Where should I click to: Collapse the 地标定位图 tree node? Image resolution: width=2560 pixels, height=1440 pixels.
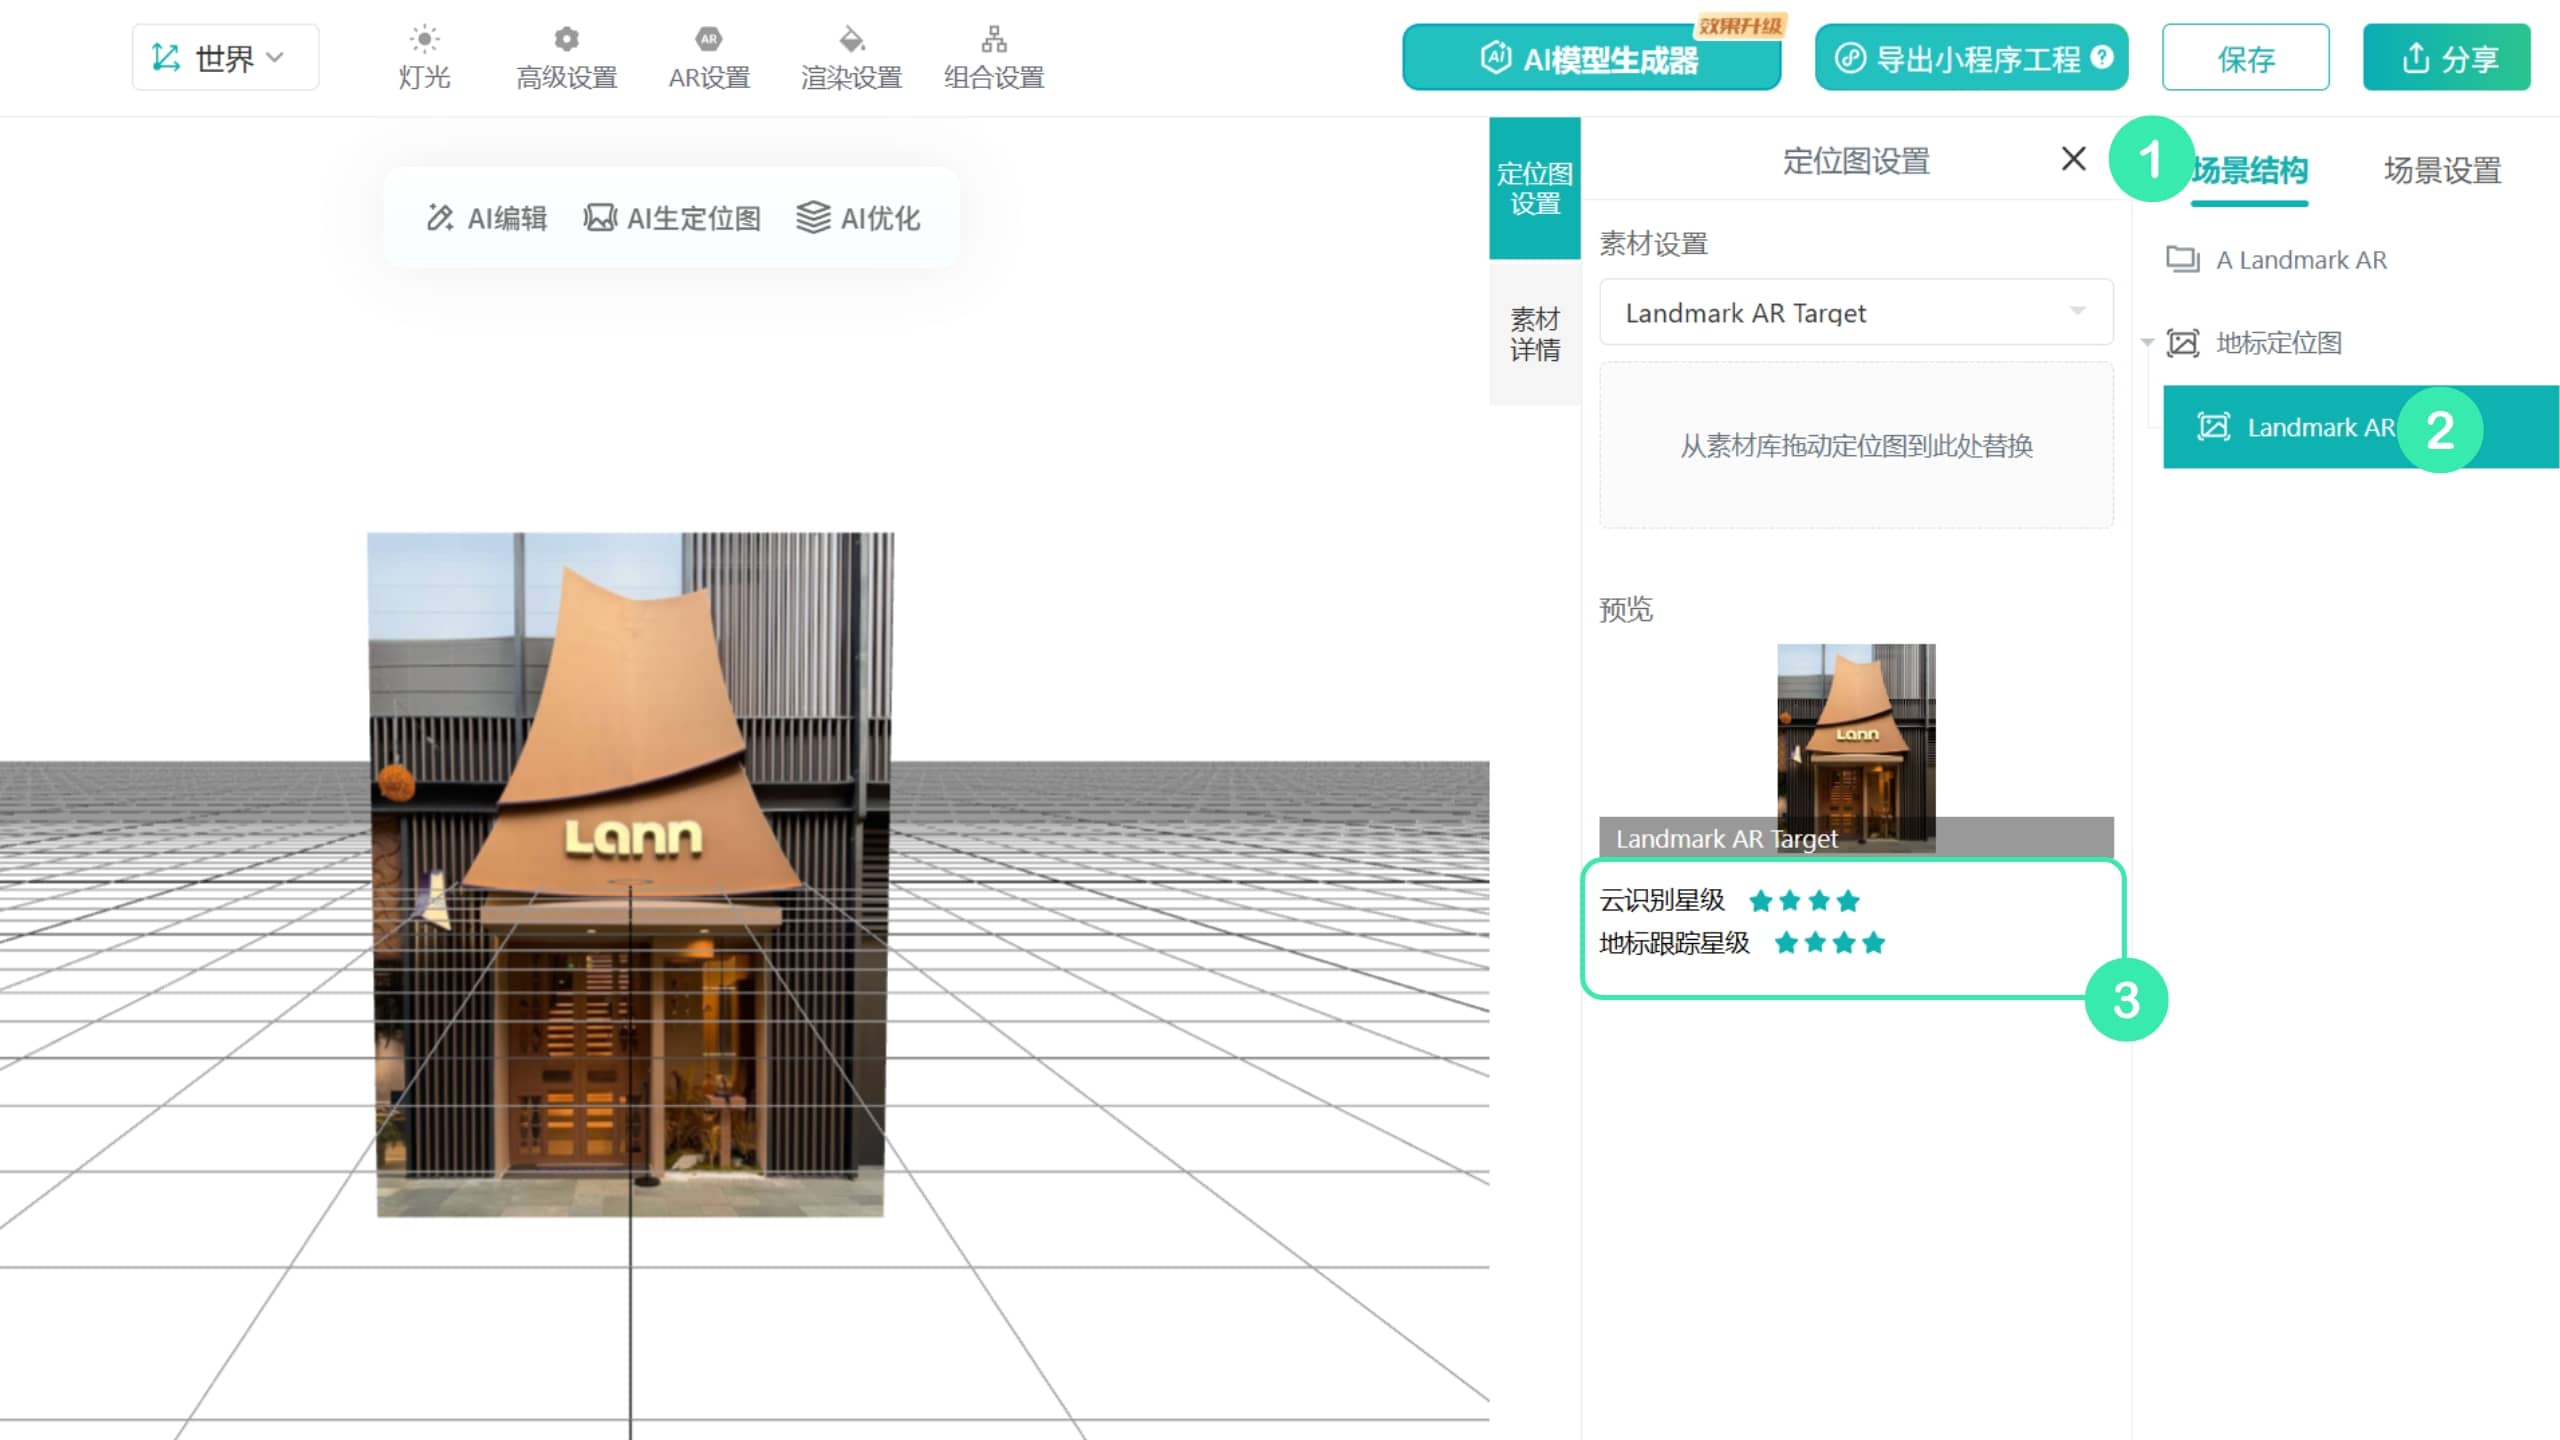point(2147,343)
